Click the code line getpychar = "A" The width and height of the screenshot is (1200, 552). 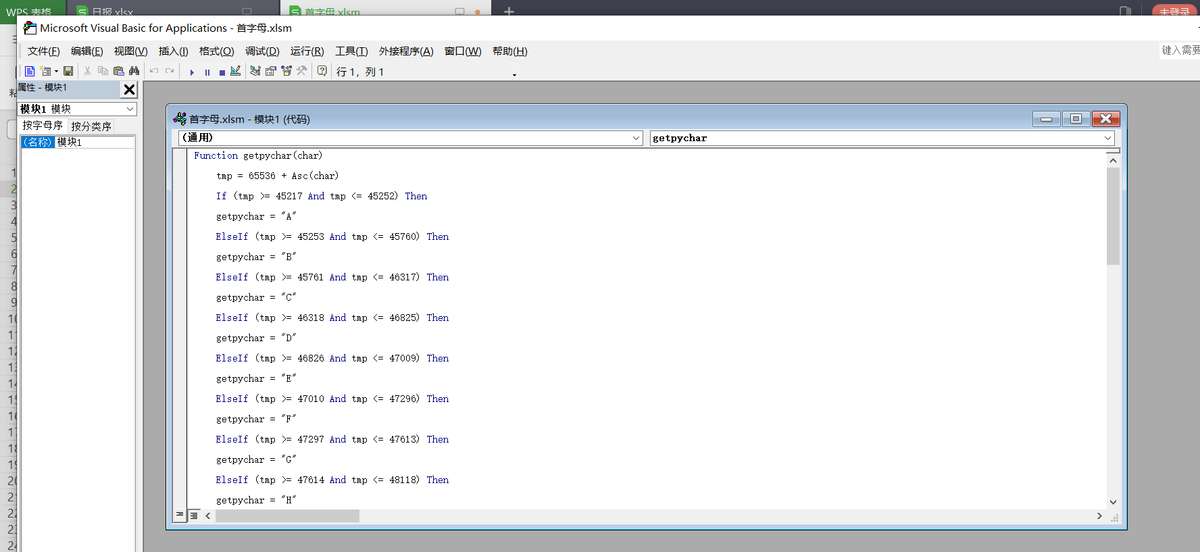(257, 217)
